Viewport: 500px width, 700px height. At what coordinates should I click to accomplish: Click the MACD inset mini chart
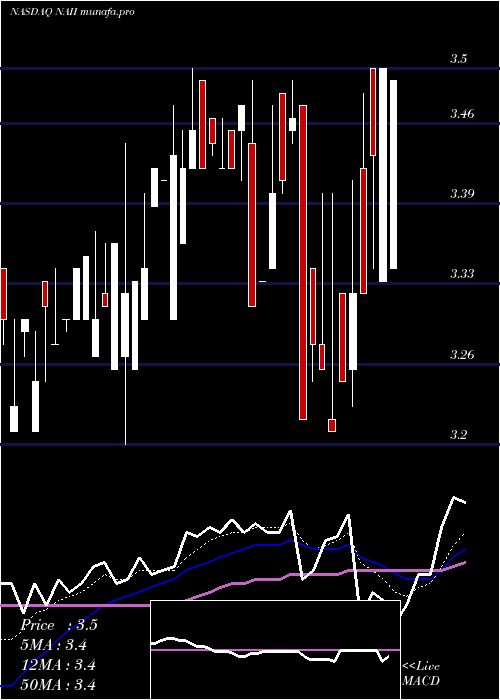coord(275,650)
